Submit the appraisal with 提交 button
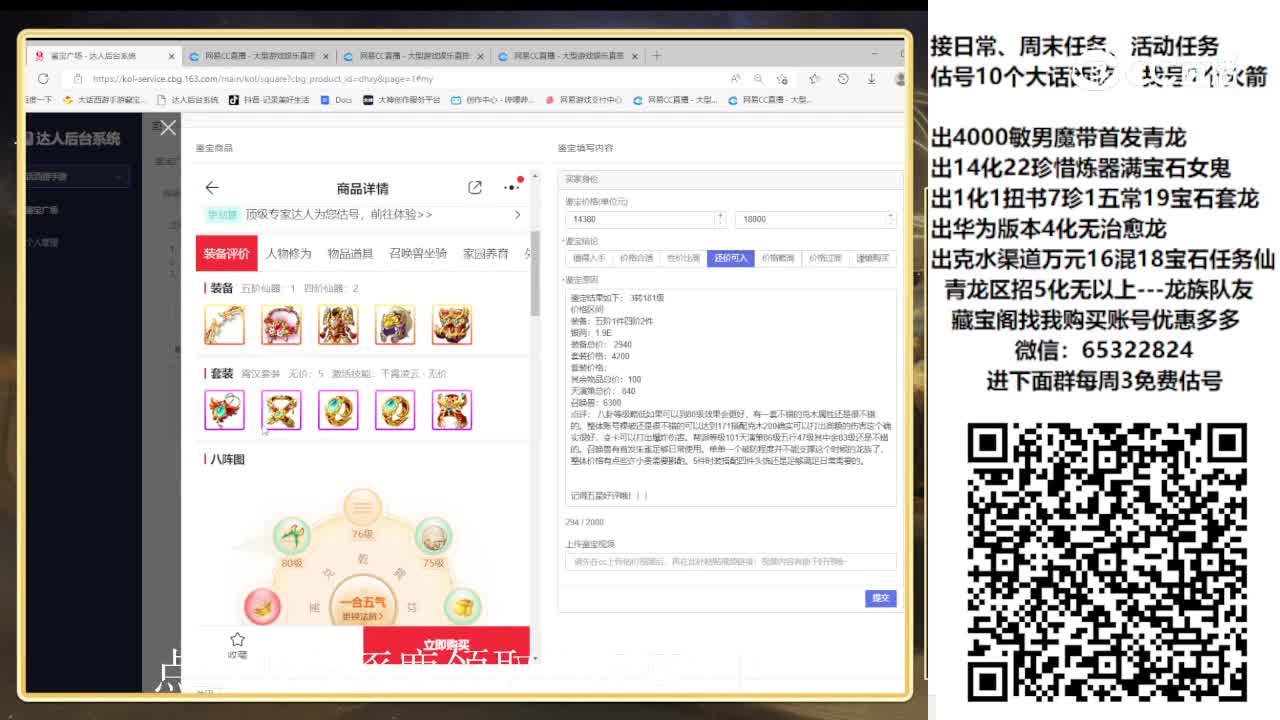The height and width of the screenshot is (720, 1280). point(880,598)
